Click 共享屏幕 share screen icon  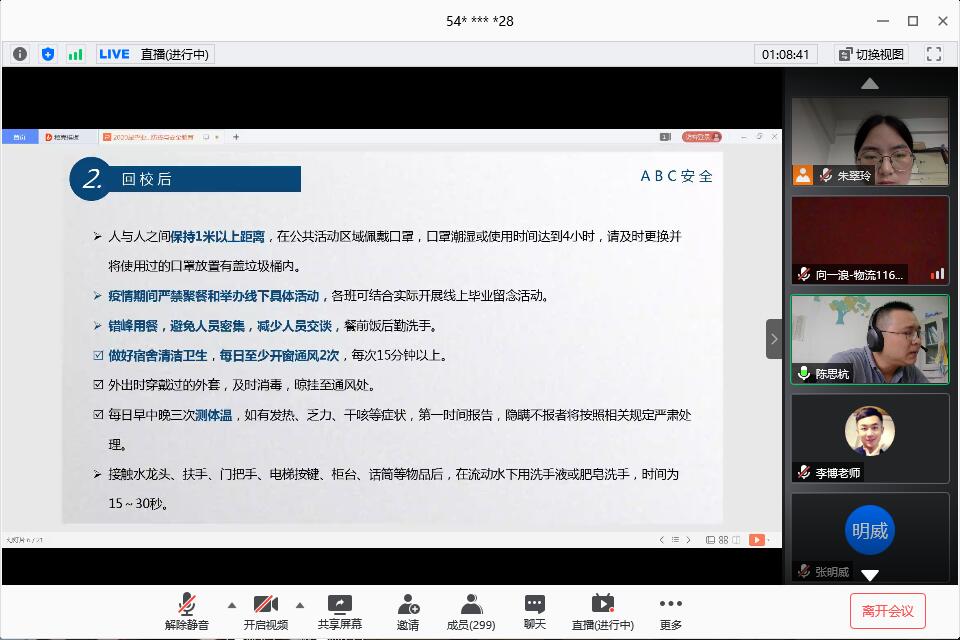click(340, 611)
